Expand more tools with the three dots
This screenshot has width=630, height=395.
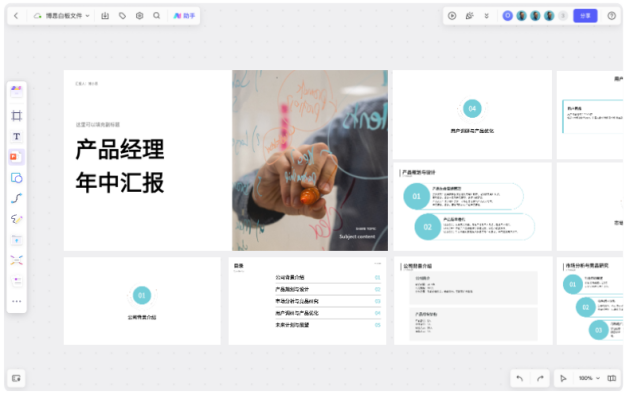pyautogui.click(x=16, y=301)
